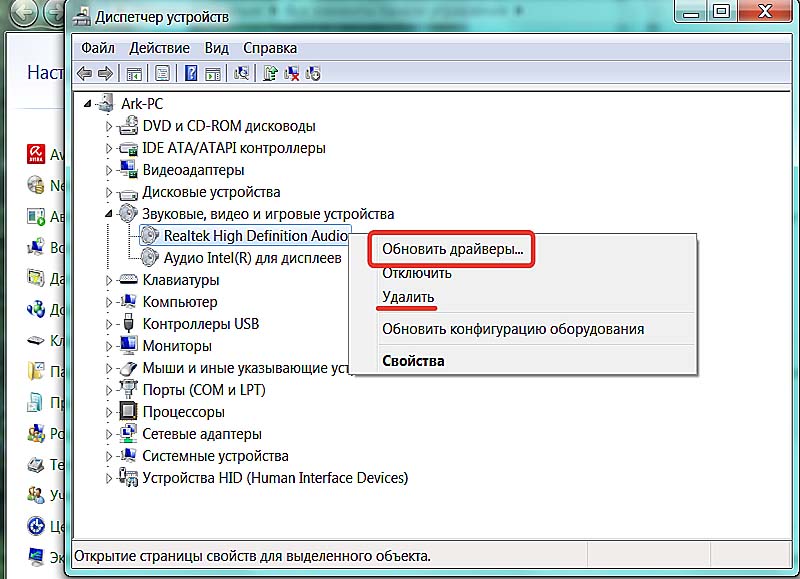
Task: Expand the Видеоадаптеры category
Action: click(109, 170)
